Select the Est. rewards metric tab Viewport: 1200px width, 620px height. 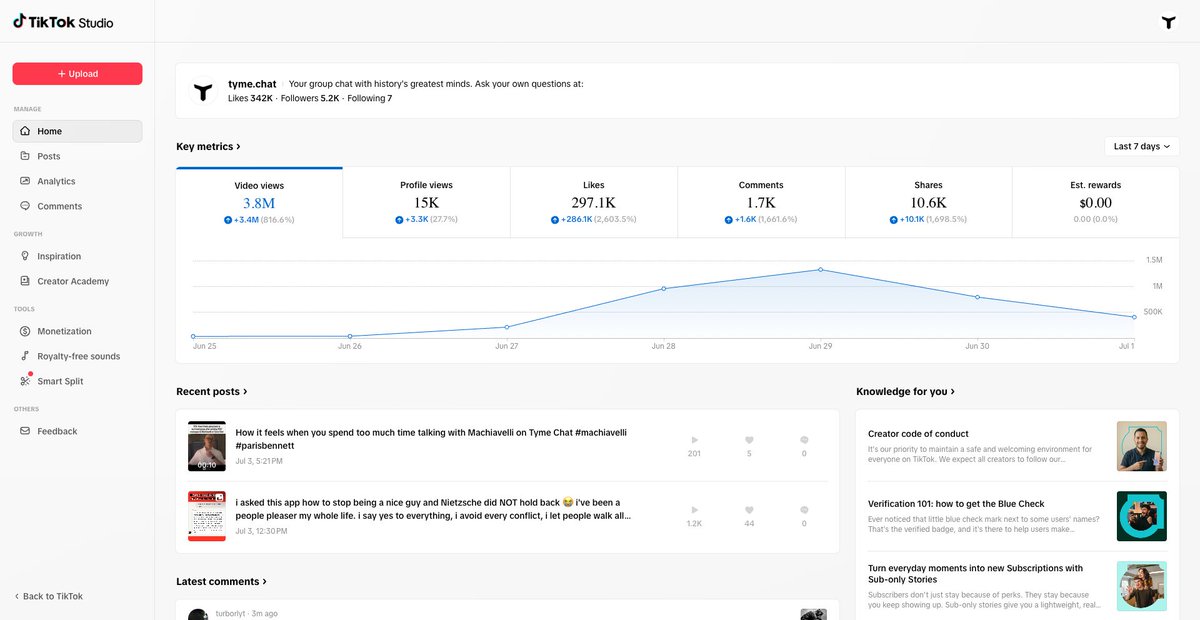coord(1096,202)
